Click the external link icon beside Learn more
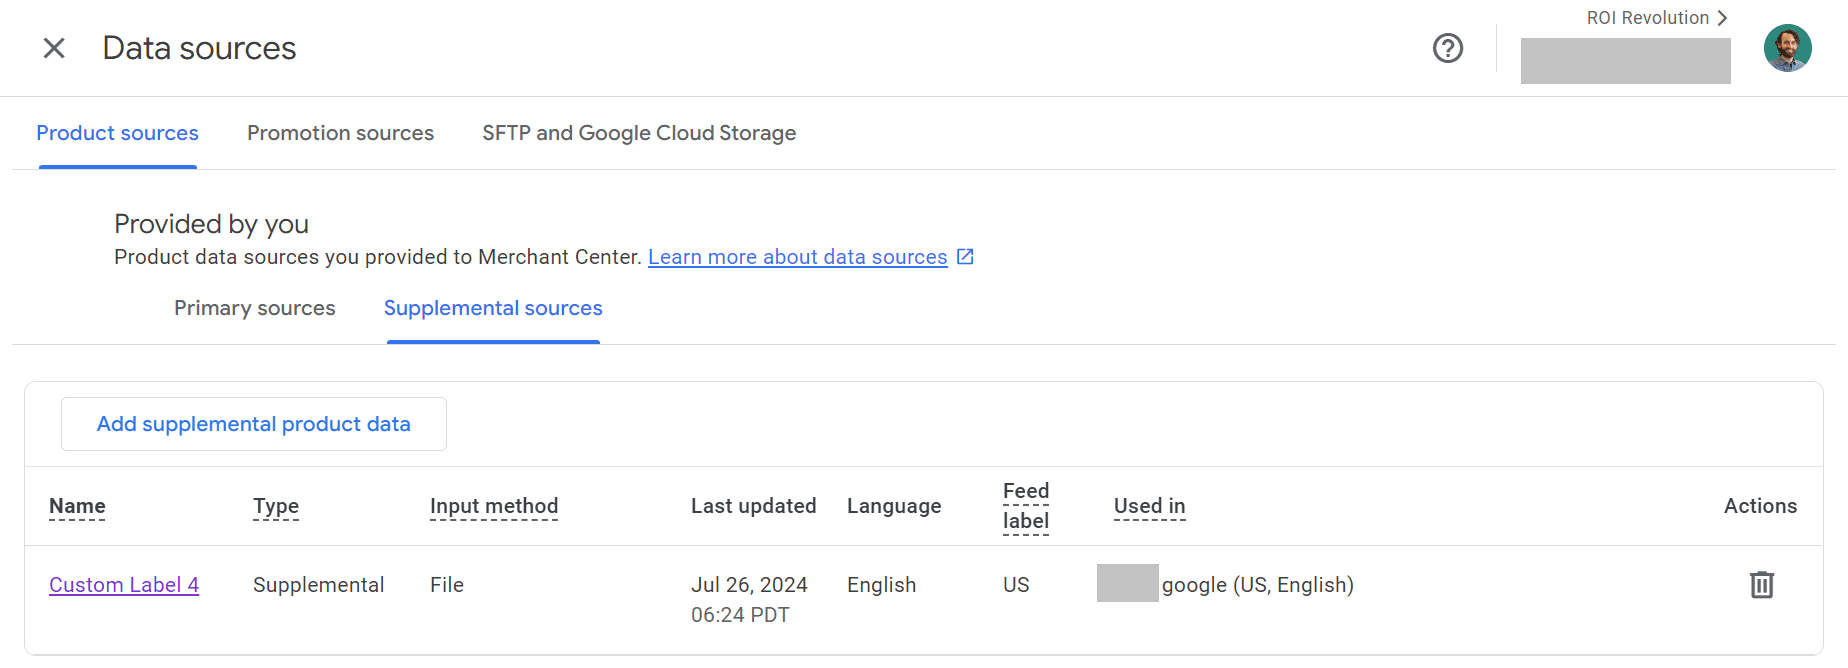The height and width of the screenshot is (668, 1848). tap(965, 257)
